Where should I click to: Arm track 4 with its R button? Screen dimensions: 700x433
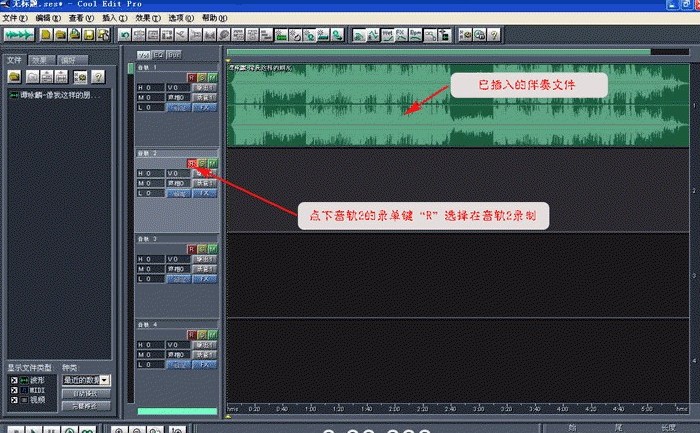192,335
